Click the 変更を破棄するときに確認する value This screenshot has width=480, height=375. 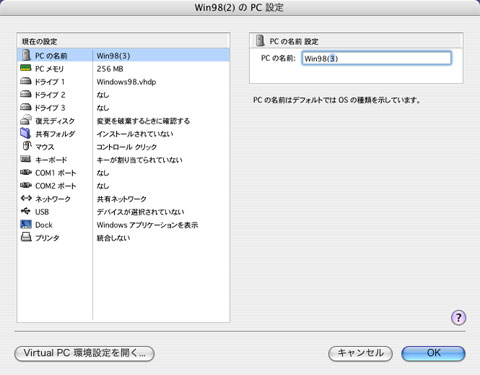[x=143, y=121]
